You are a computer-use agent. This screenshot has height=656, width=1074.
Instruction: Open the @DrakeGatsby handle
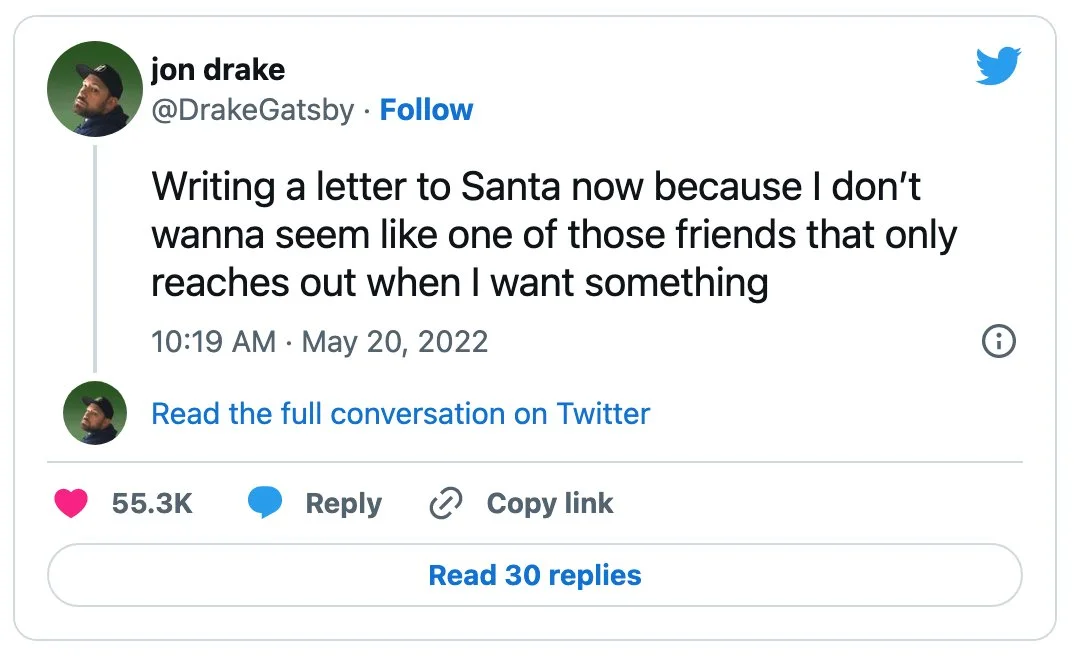click(252, 110)
